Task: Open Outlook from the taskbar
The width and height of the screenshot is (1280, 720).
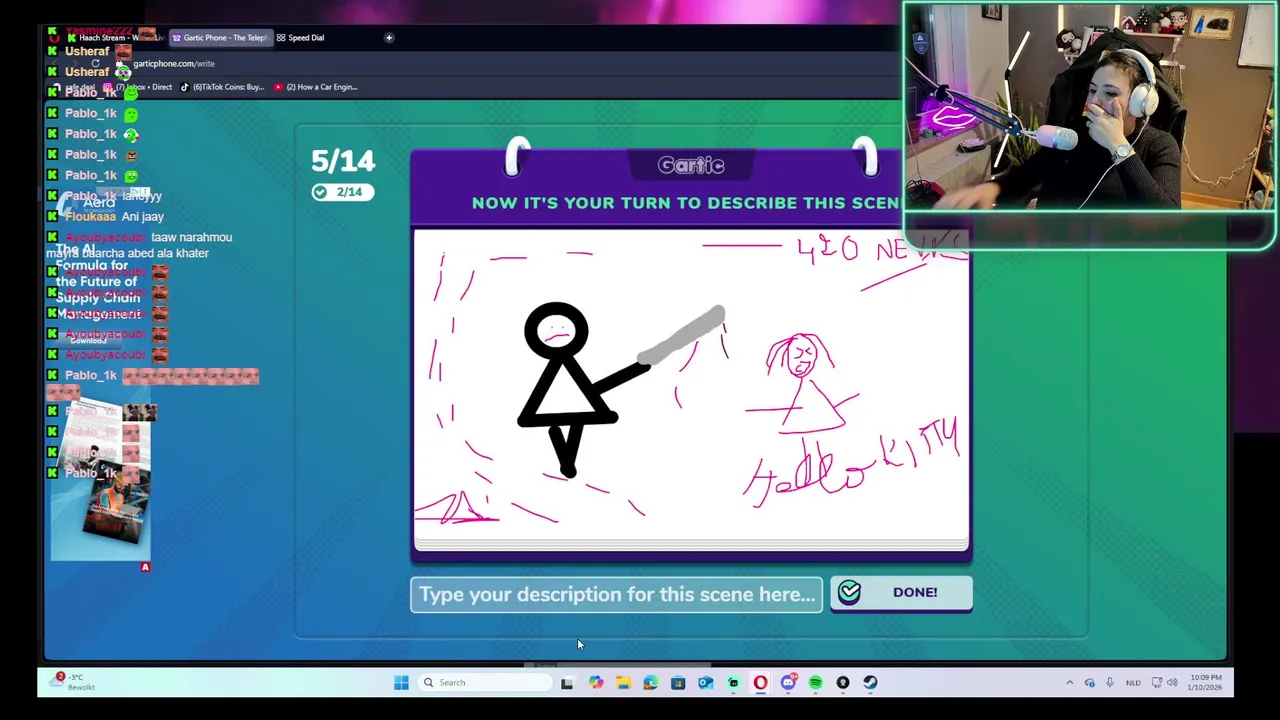Action: 705,683
